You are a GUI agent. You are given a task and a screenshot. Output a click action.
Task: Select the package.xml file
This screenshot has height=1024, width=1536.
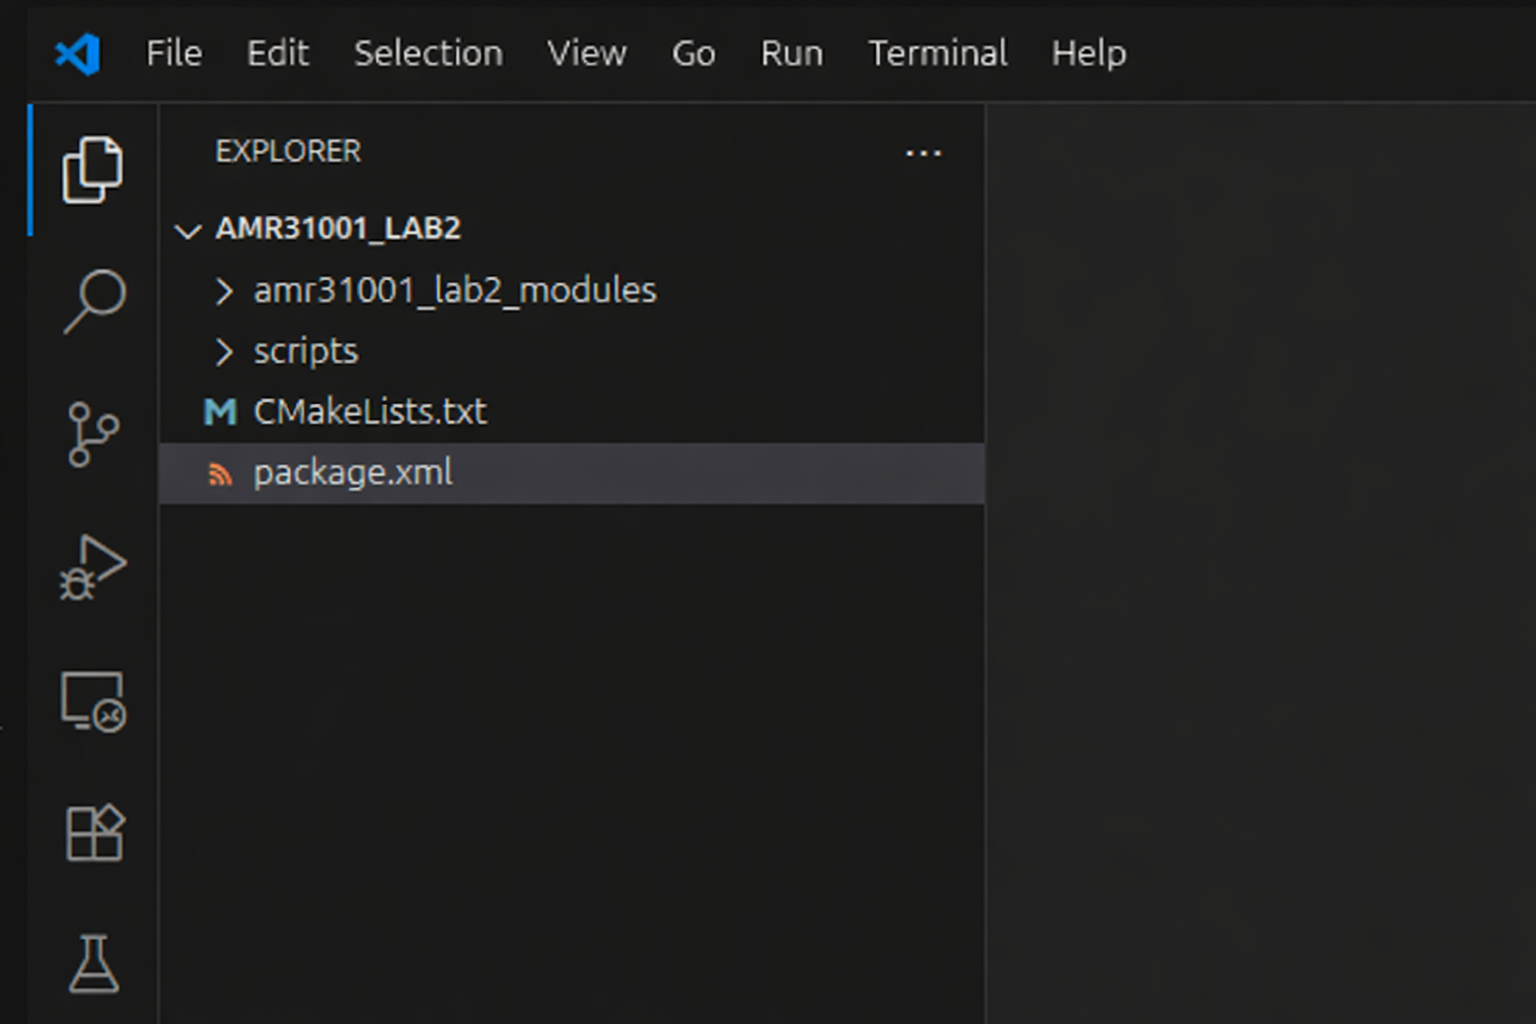pos(352,473)
